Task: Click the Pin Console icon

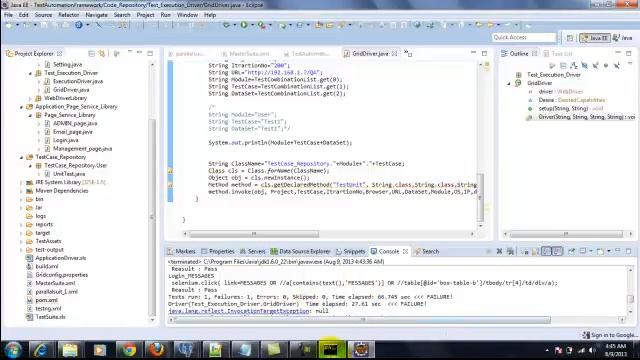Action: point(571,251)
